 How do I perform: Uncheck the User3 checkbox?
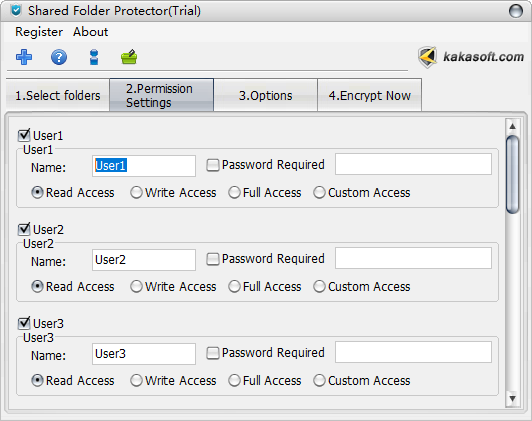coord(24,323)
